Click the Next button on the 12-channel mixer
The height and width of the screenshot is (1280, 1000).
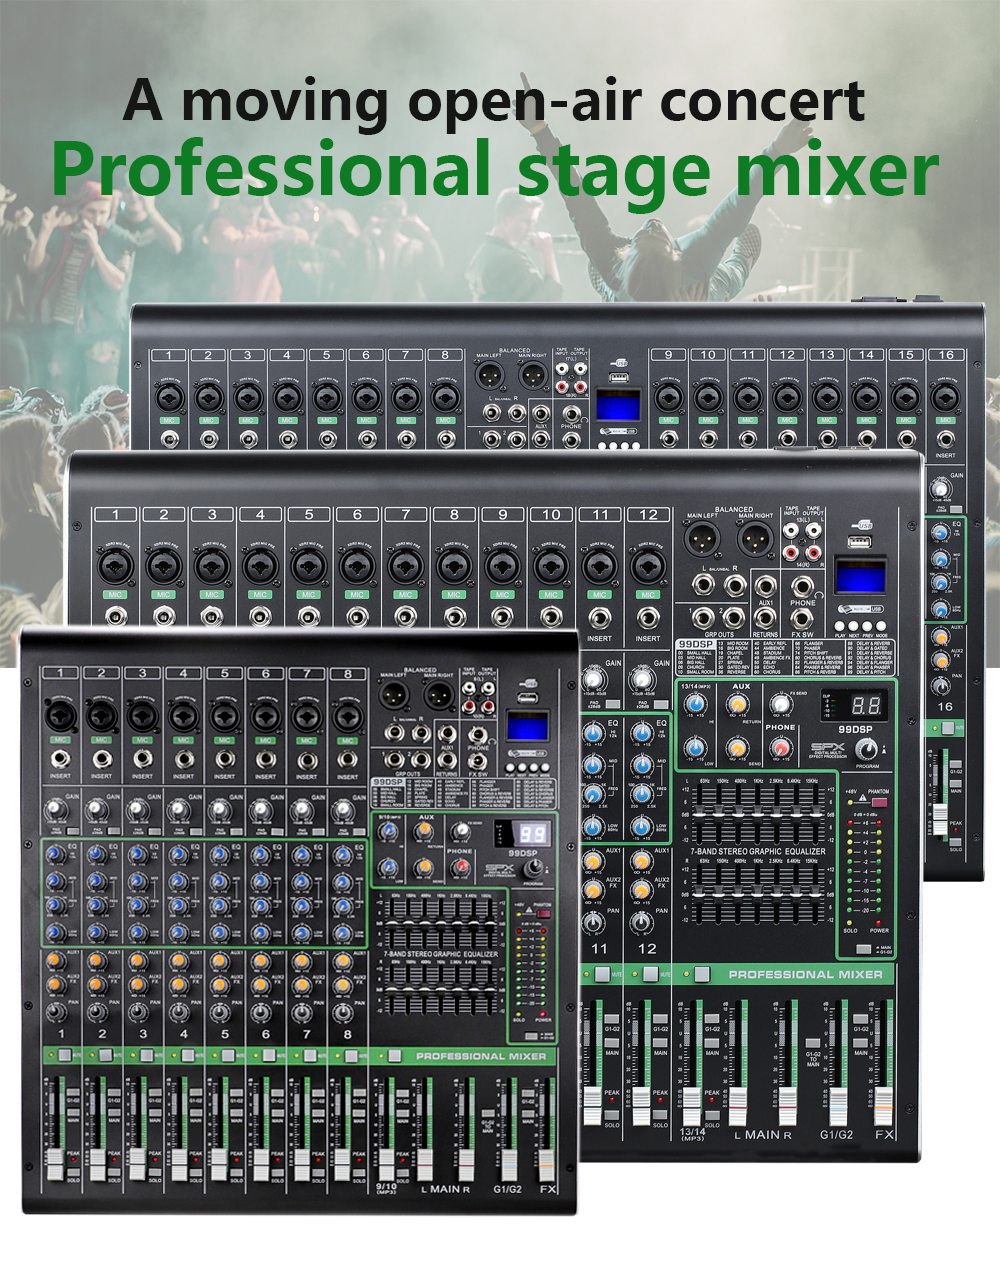coord(853,626)
